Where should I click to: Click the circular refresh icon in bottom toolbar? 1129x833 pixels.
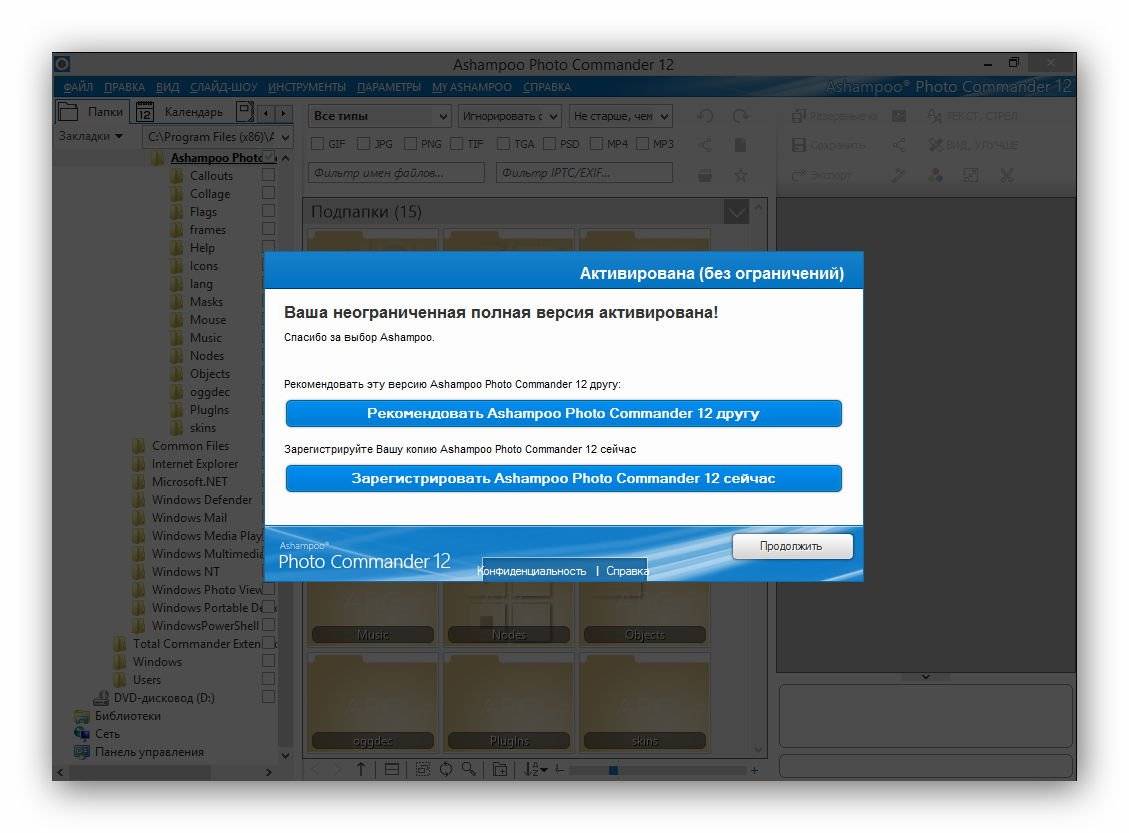(446, 769)
